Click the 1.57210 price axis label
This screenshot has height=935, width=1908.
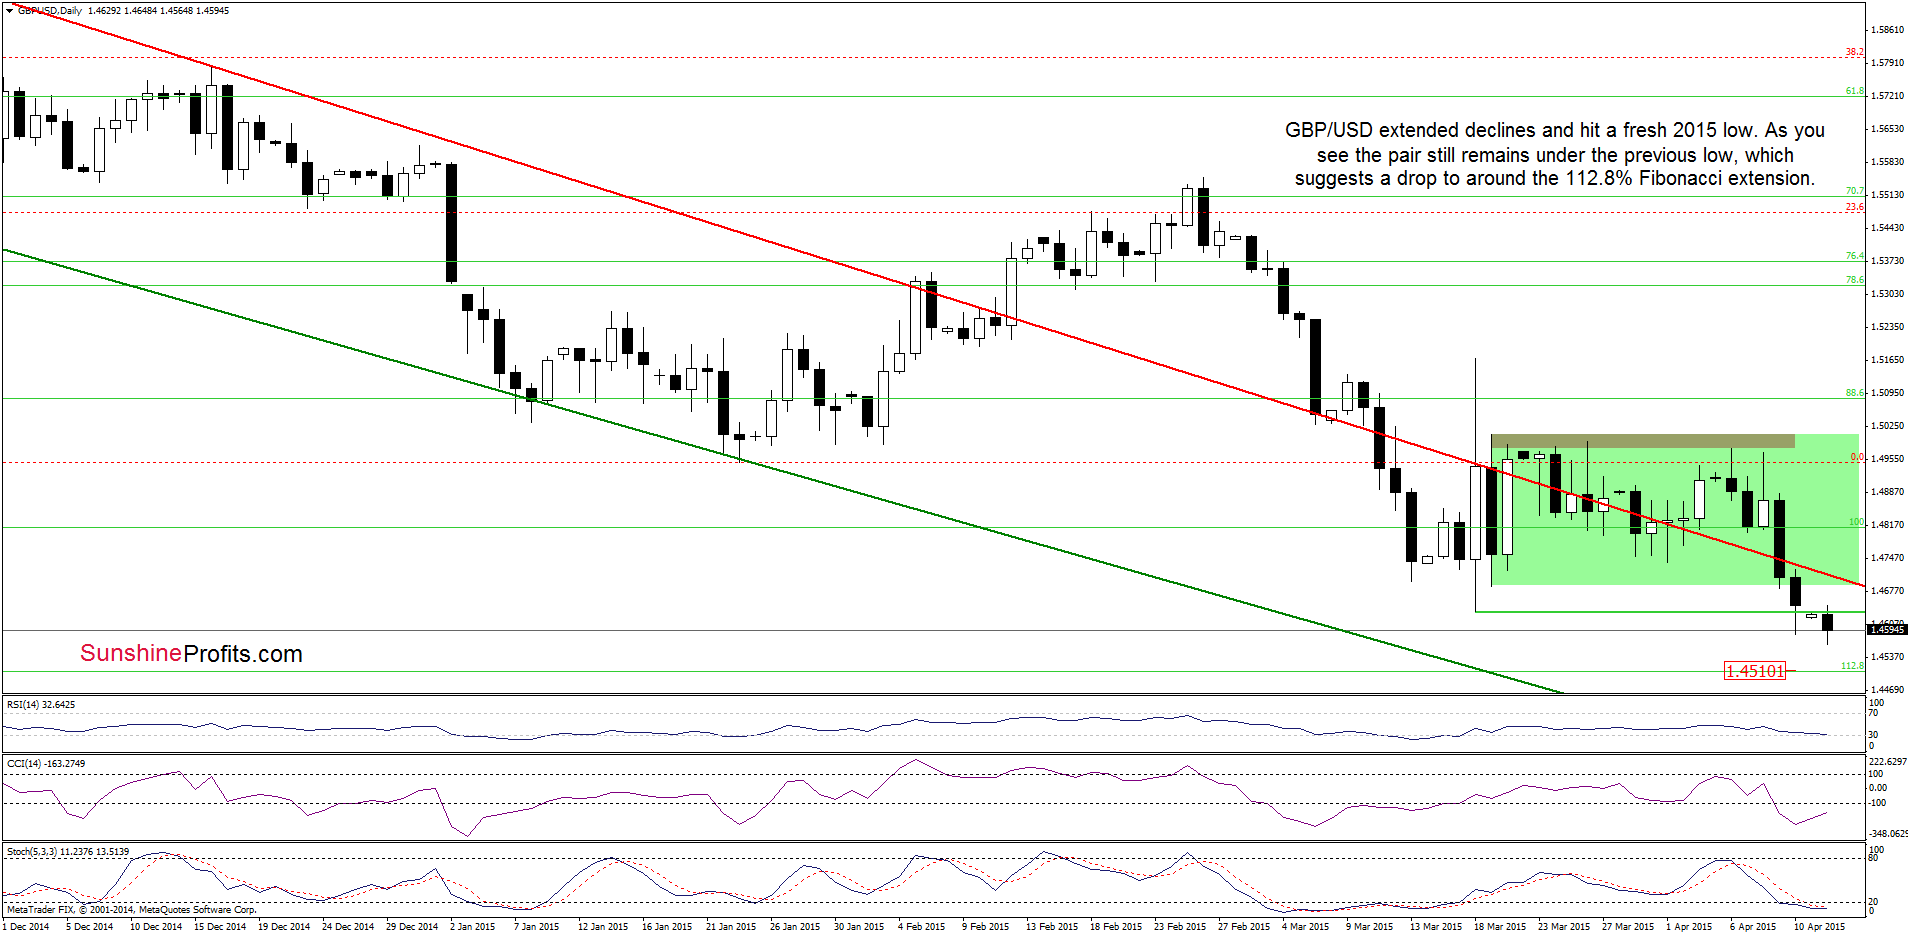tap(1887, 96)
